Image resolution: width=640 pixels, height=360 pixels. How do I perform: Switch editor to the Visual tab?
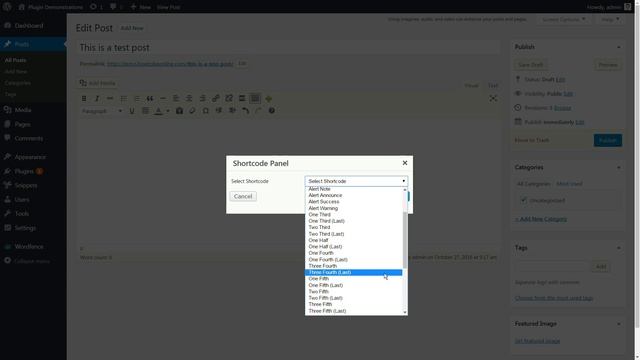point(471,85)
